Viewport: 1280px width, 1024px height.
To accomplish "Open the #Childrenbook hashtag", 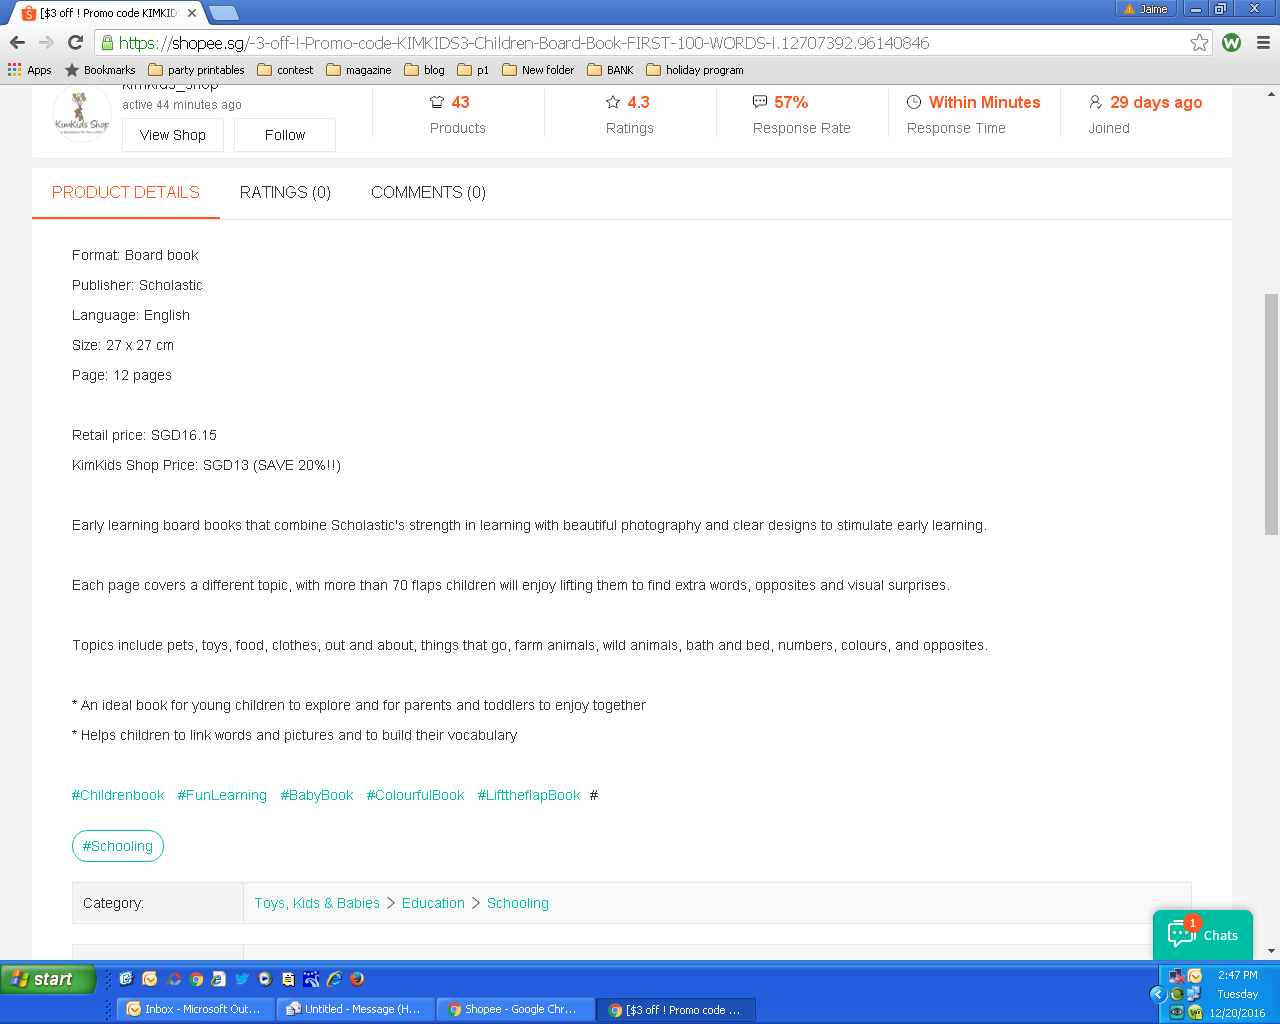I will (118, 795).
